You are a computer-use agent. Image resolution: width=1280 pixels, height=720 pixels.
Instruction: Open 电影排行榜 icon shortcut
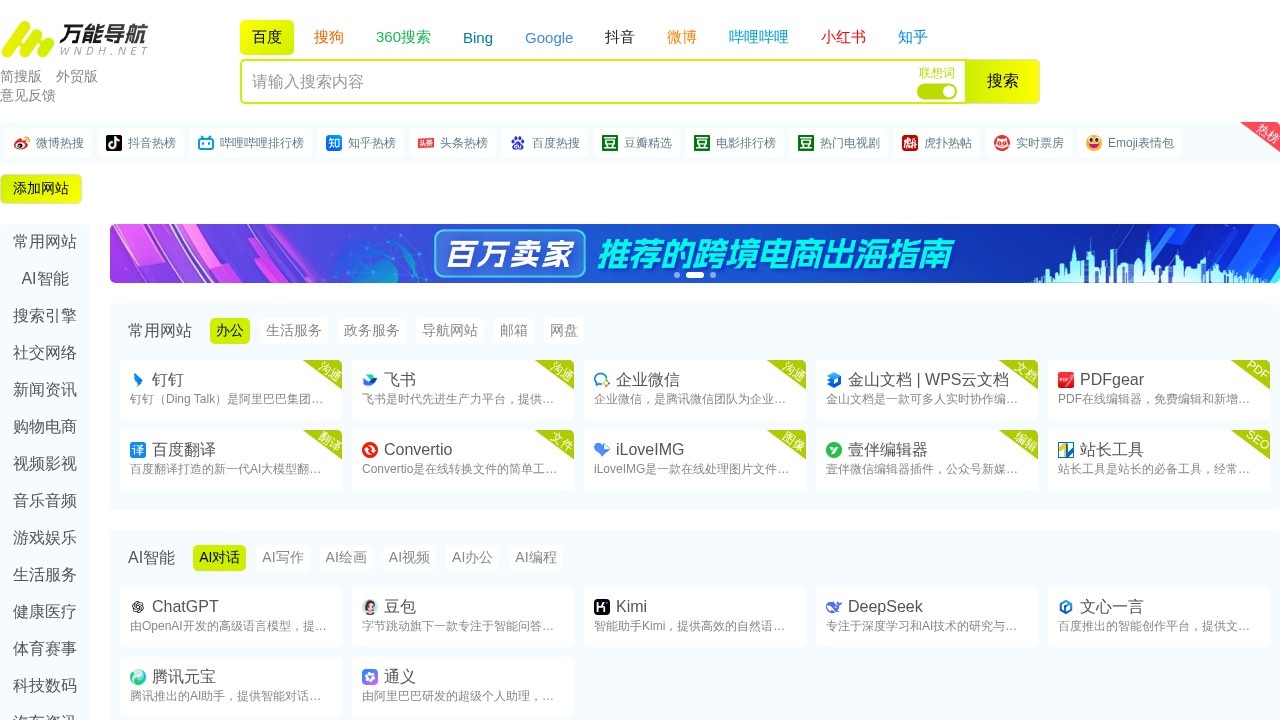click(x=702, y=143)
